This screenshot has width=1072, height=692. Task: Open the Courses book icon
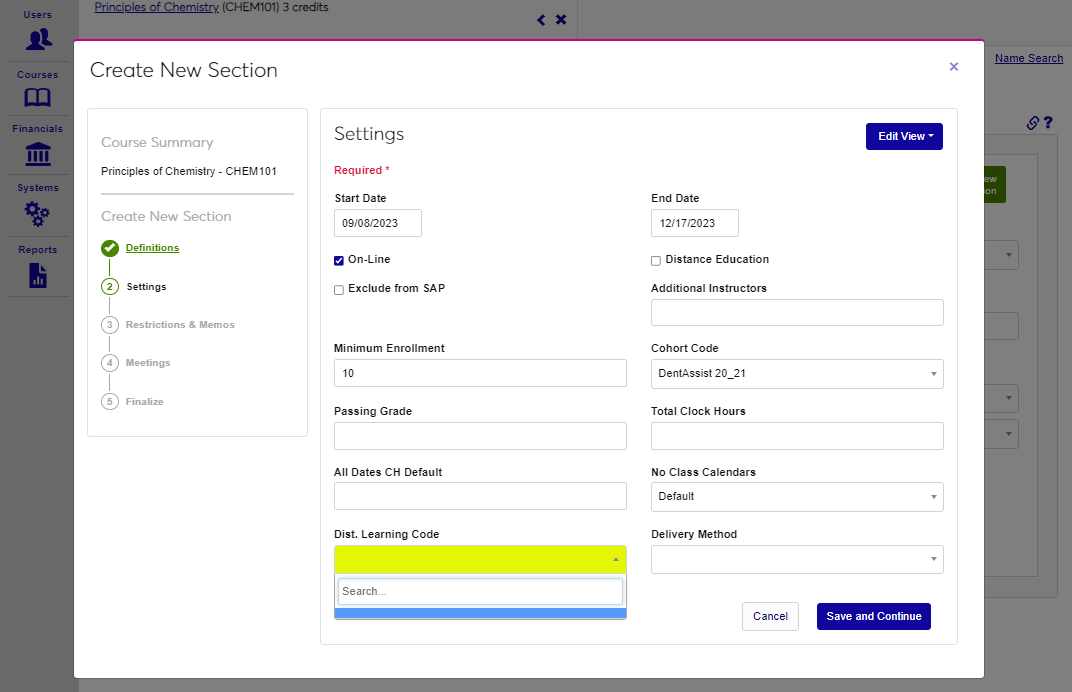[38, 98]
